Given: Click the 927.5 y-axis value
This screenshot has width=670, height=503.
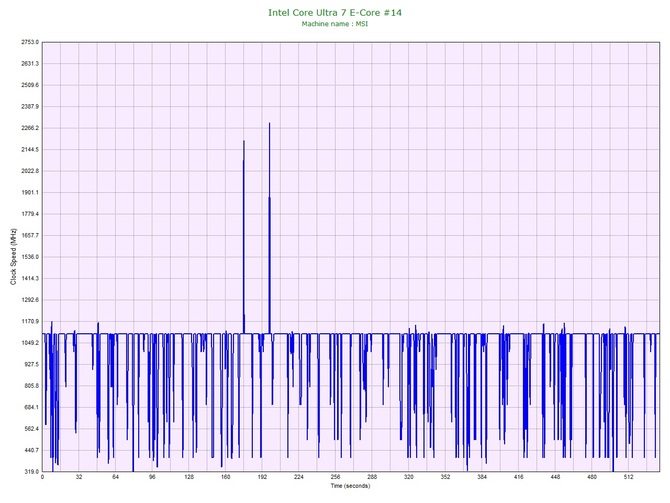Looking at the screenshot, I should [32, 364].
